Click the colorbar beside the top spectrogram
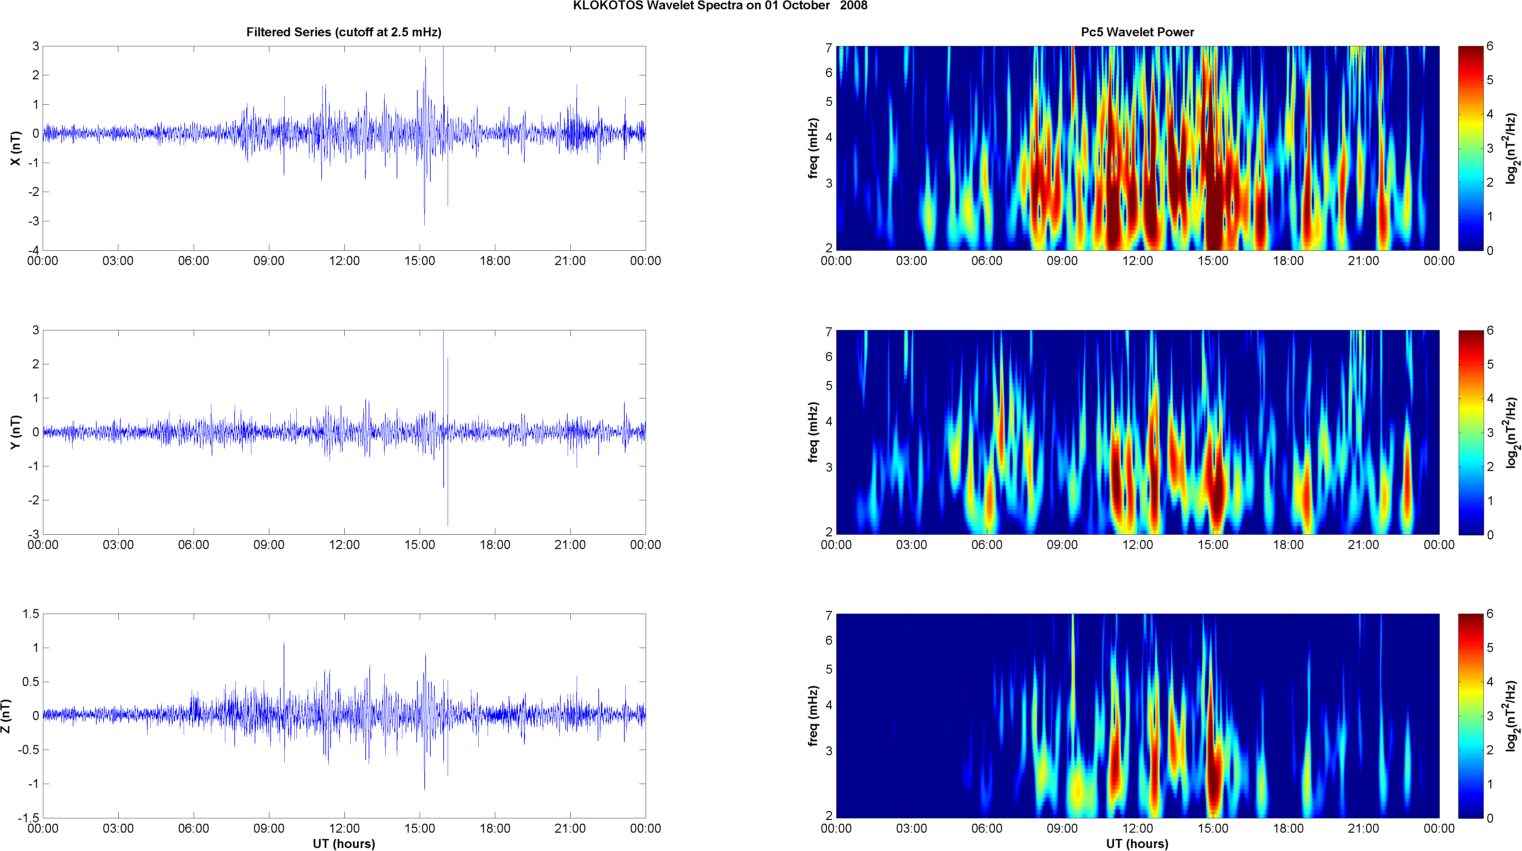Viewport: 1522px width, 851px height. click(x=1471, y=148)
